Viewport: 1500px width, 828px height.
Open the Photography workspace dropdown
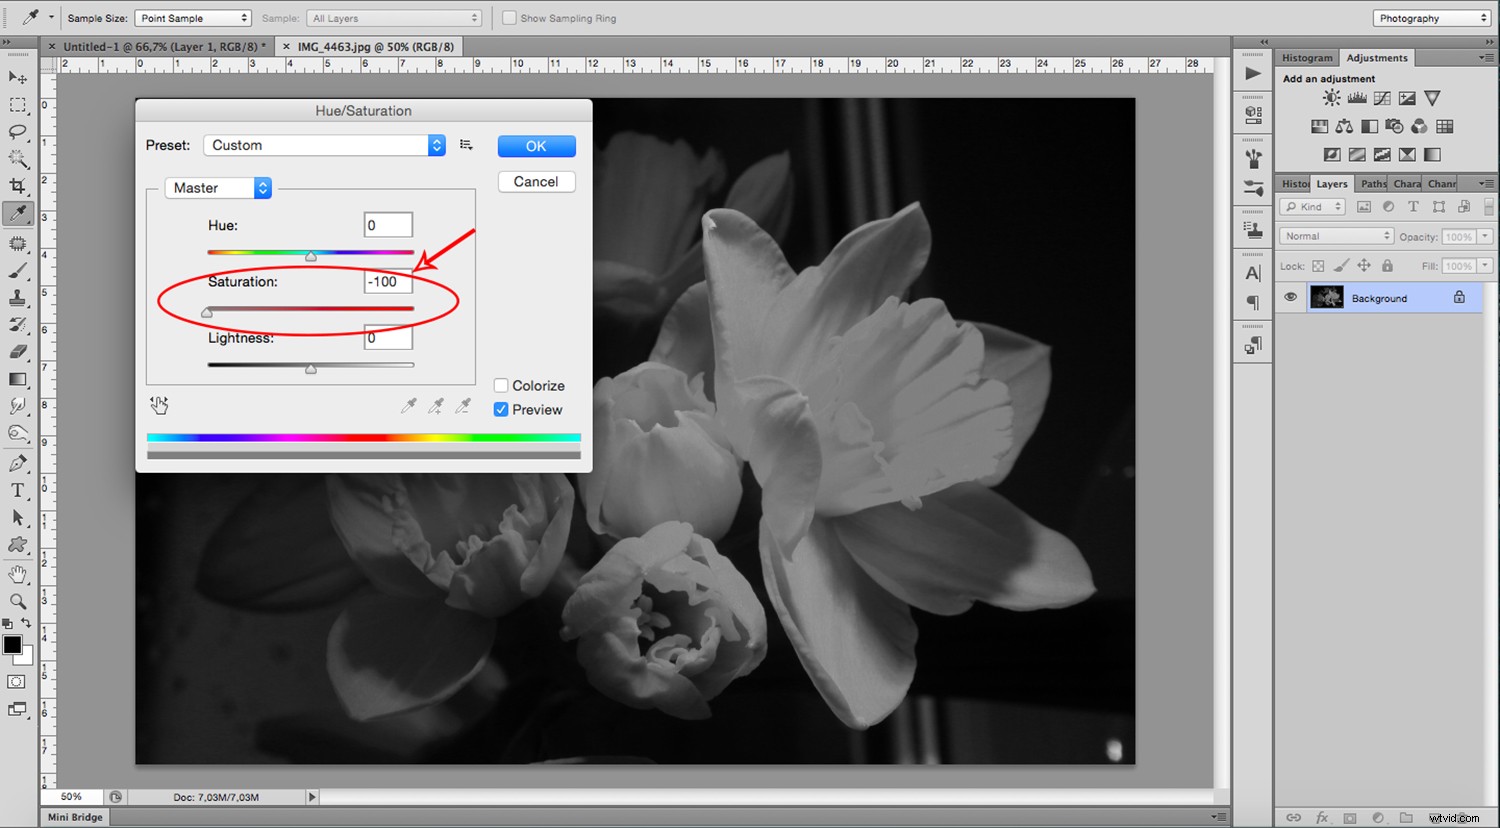[x=1431, y=18]
